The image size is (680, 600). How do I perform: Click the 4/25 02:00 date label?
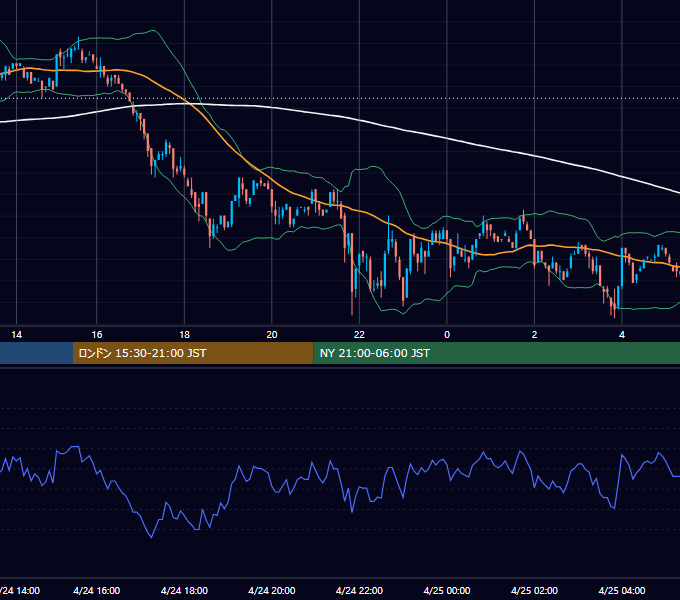click(x=534, y=590)
